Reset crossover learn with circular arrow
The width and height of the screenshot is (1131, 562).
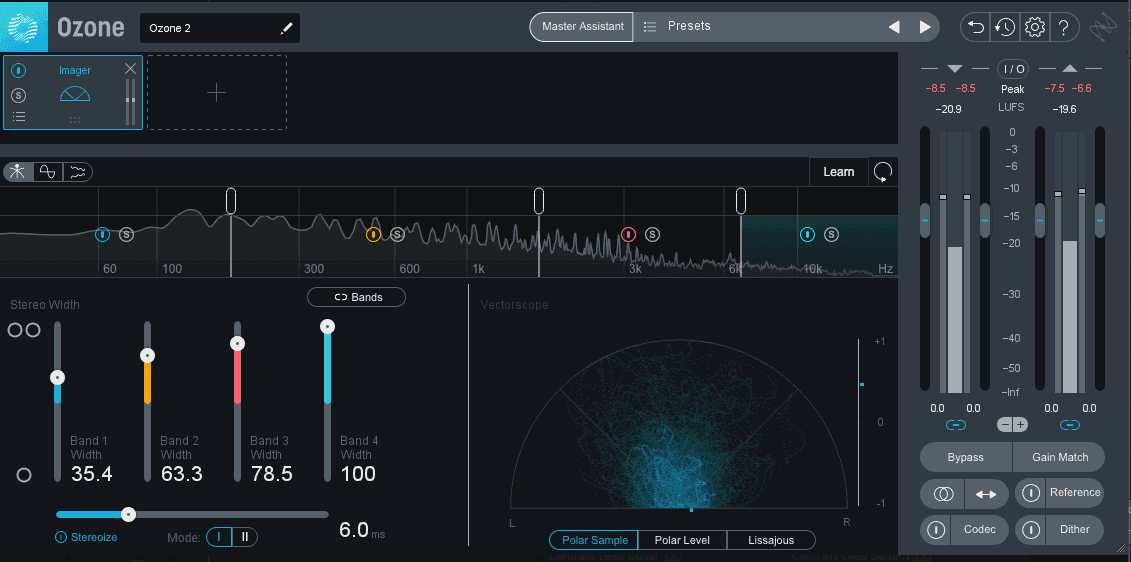click(x=883, y=172)
